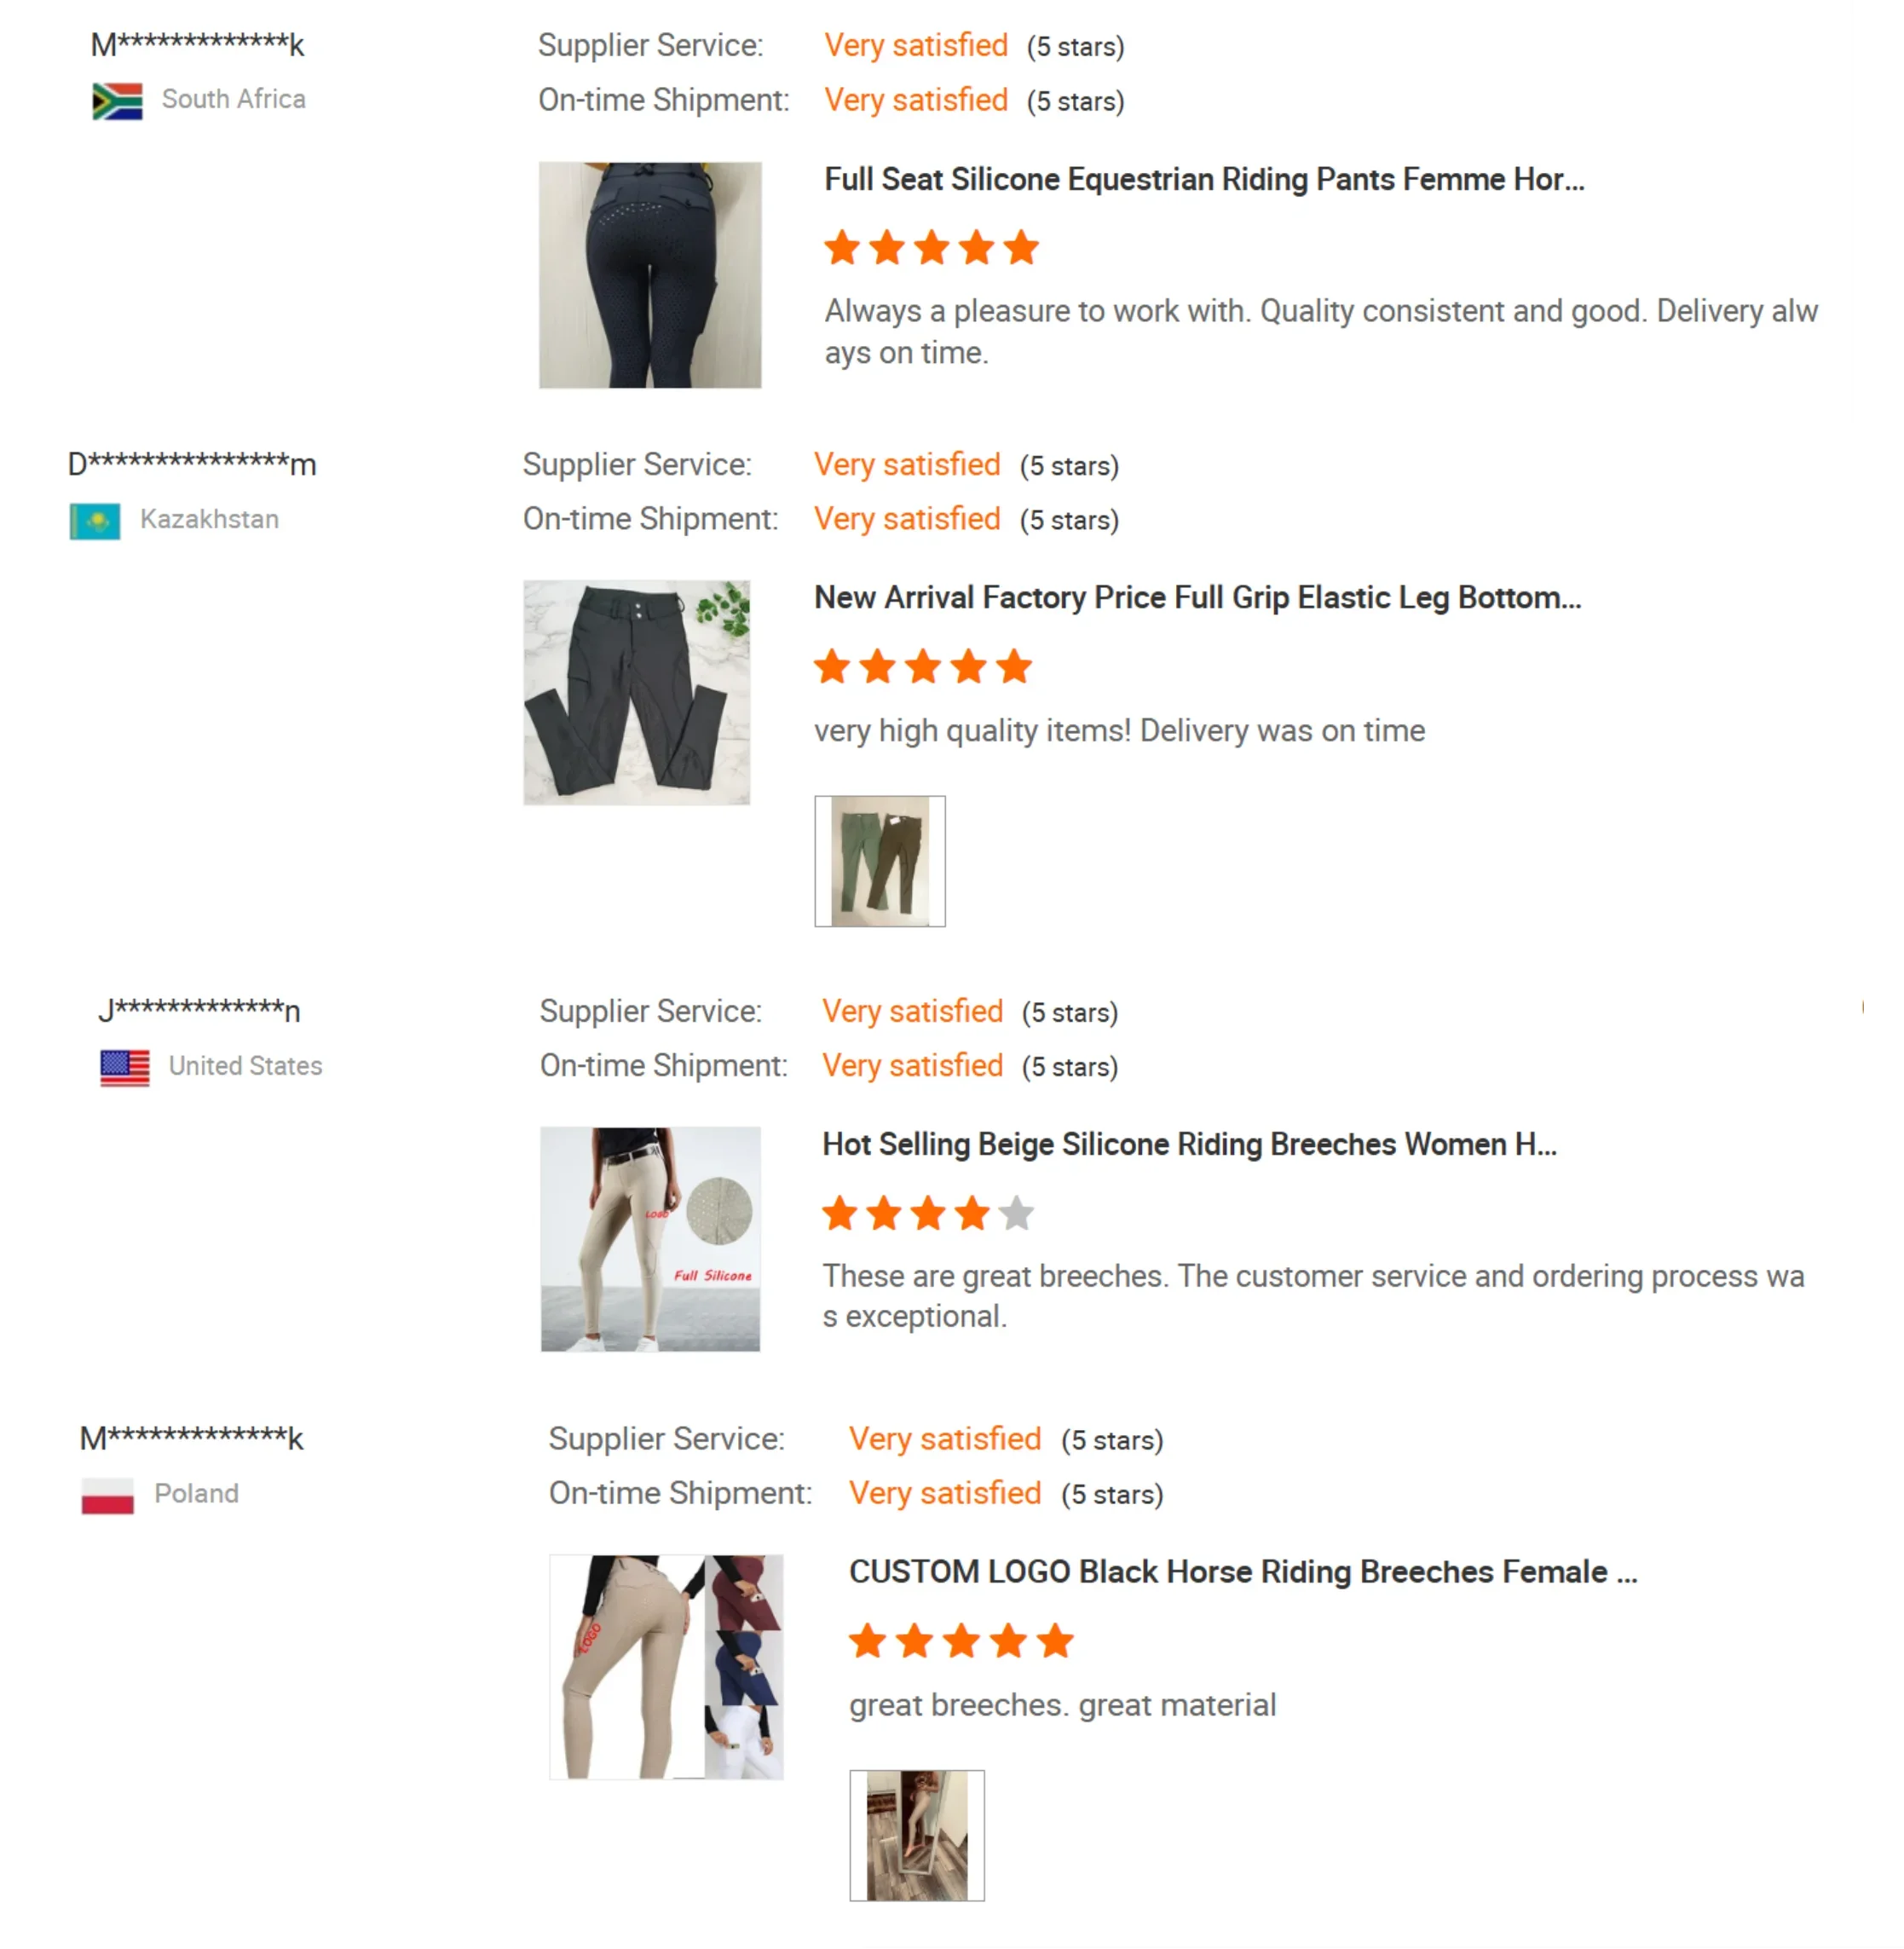The image size is (1904, 1949).
Task: View black breeches on marble product thumbnail
Action: [x=637, y=693]
